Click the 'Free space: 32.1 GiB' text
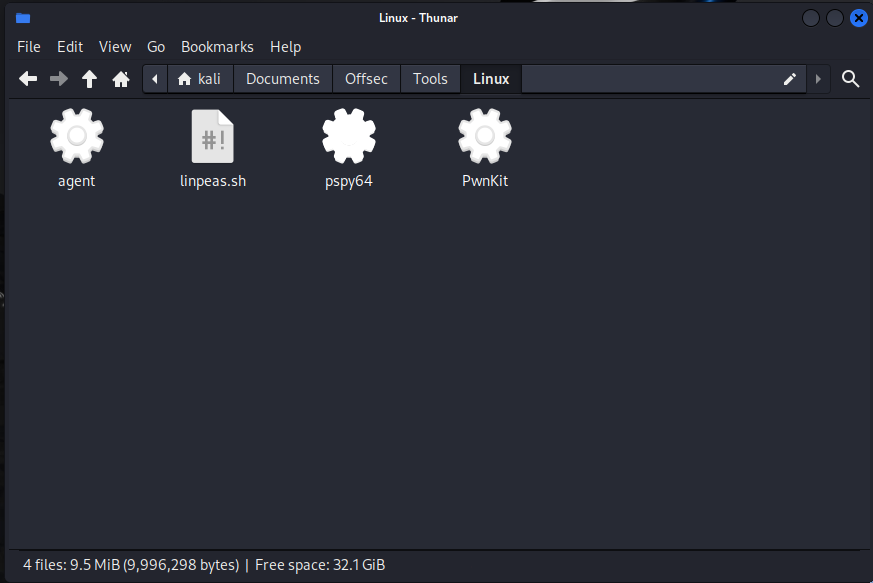This screenshot has height=583, width=873. click(x=320, y=565)
